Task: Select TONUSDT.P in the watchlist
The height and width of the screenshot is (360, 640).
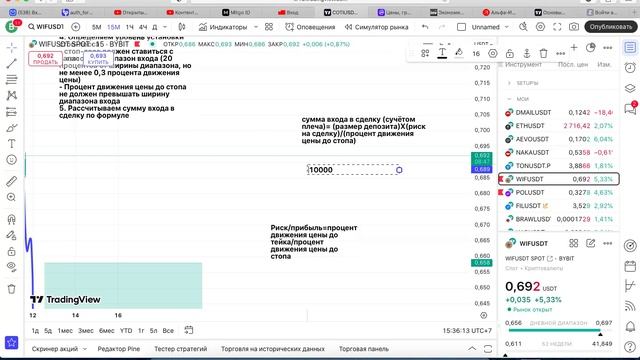Action: (558, 166)
